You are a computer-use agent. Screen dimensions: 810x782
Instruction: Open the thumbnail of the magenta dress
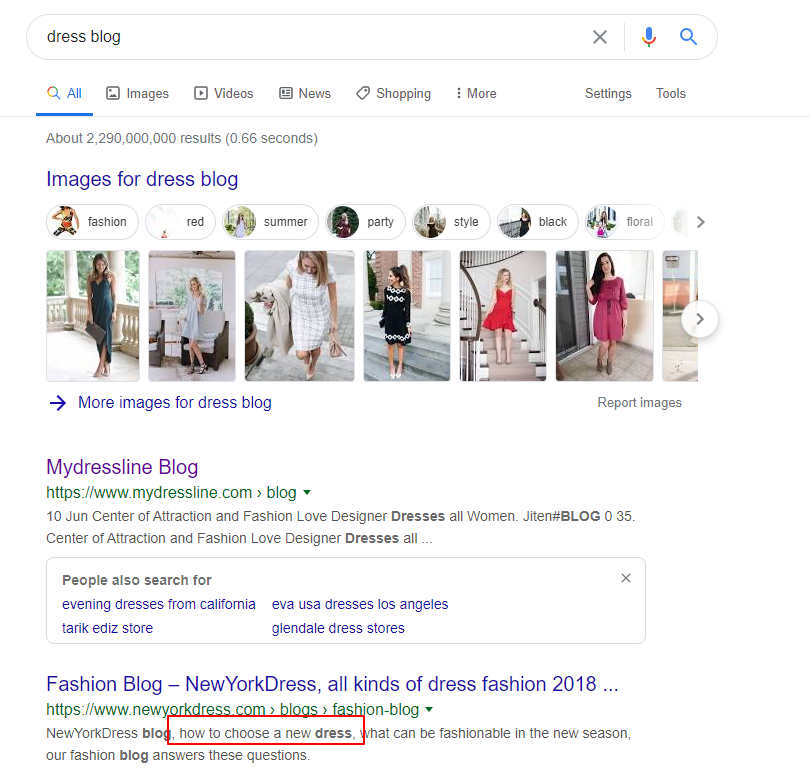pyautogui.click(x=604, y=316)
